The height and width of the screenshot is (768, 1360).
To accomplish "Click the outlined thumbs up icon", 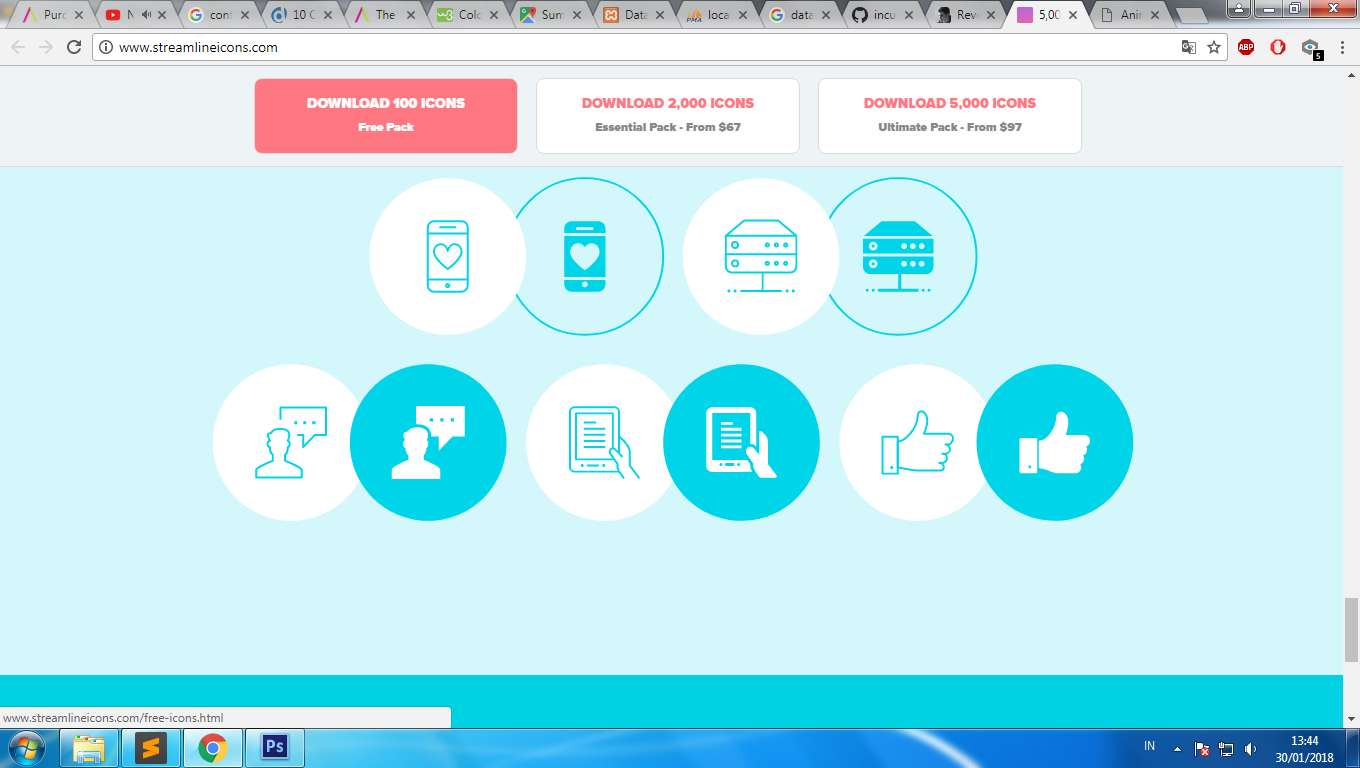I will (917, 442).
